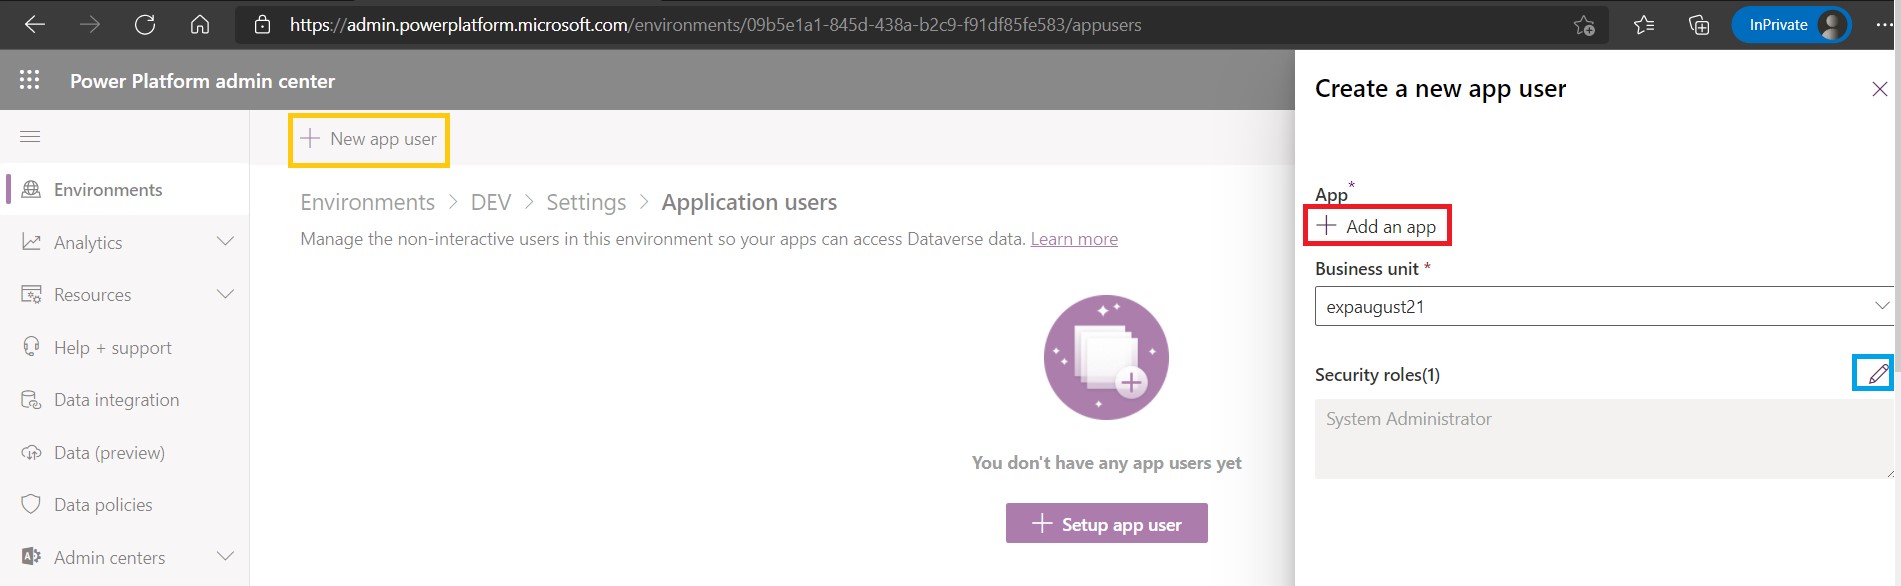This screenshot has height=586, width=1901.
Task: Expand the Resources navigation section
Action: pyautogui.click(x=225, y=295)
